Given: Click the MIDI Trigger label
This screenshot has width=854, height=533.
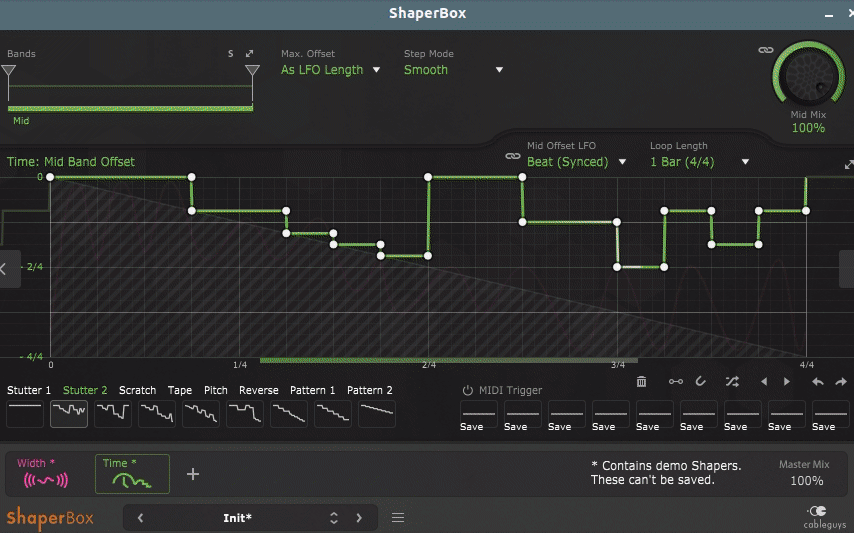Looking at the screenshot, I should coord(510,390).
